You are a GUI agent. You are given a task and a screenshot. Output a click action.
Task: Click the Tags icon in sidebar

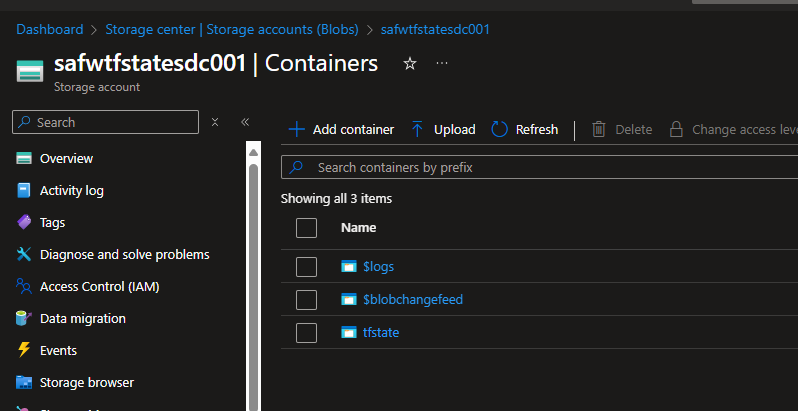pyautogui.click(x=24, y=222)
